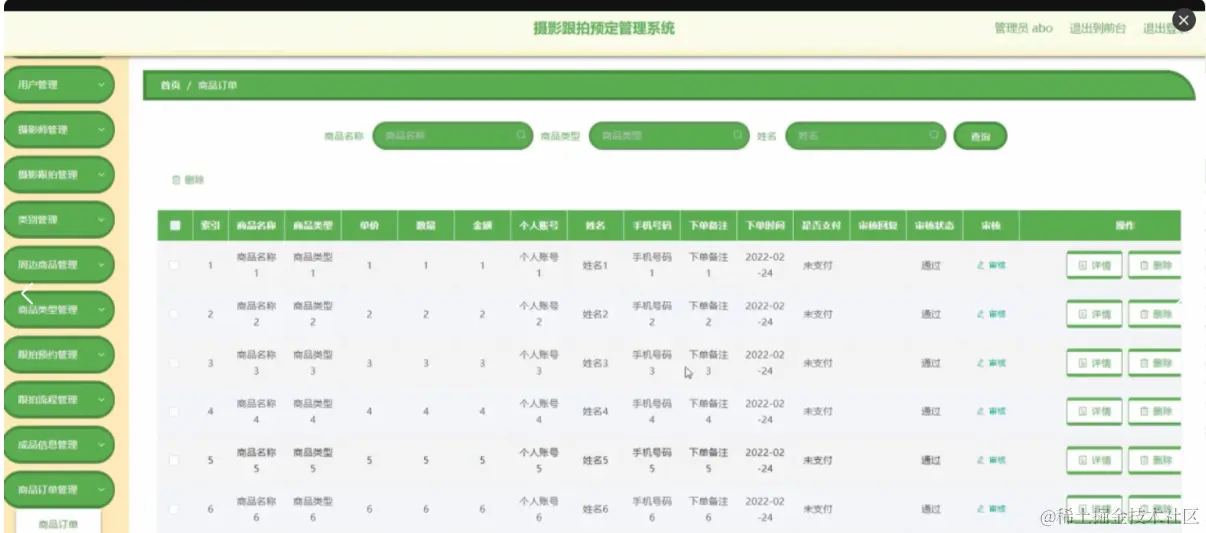The width and height of the screenshot is (1206, 533).
Task: Click the 退出到前台 link
Action: click(x=1097, y=28)
